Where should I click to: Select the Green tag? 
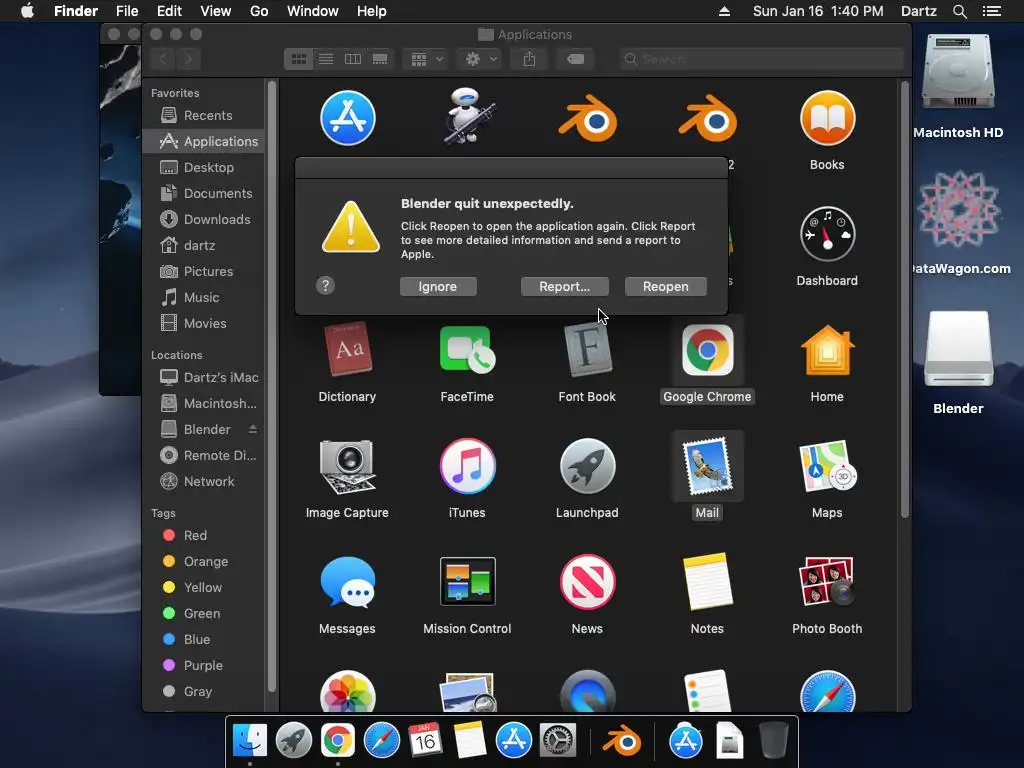click(x=203, y=613)
